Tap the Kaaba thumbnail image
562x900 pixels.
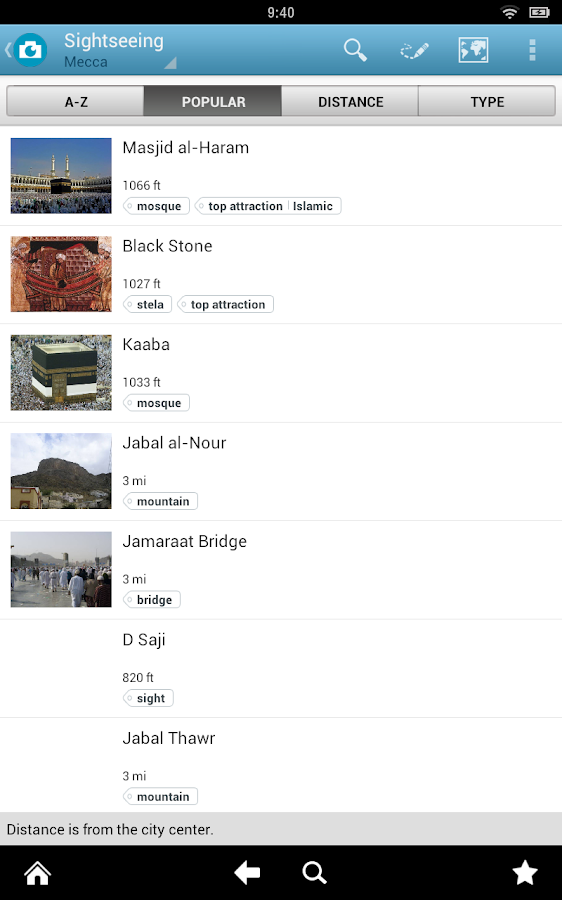tap(61, 373)
